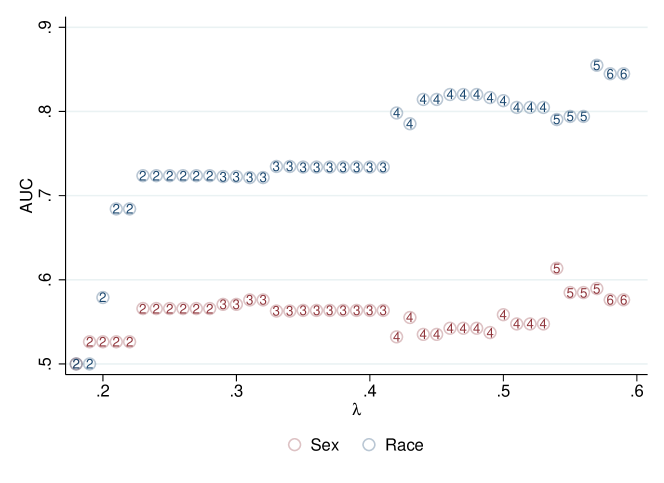Click the highest blue Race marker labeled 5
664x483 pixels.
point(597,66)
